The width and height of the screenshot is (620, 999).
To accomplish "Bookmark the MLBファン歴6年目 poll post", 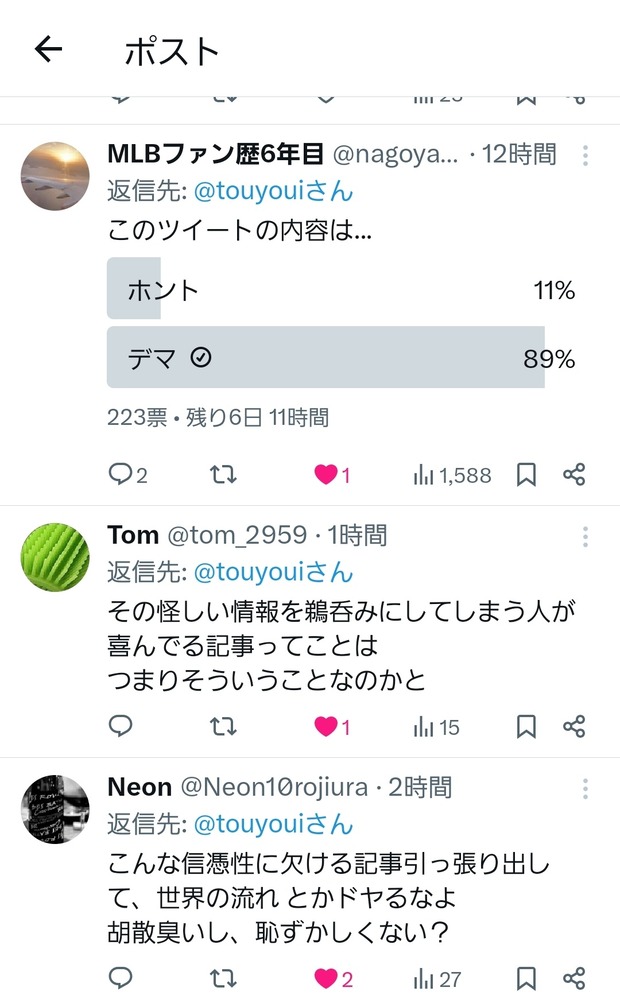I will pos(526,475).
